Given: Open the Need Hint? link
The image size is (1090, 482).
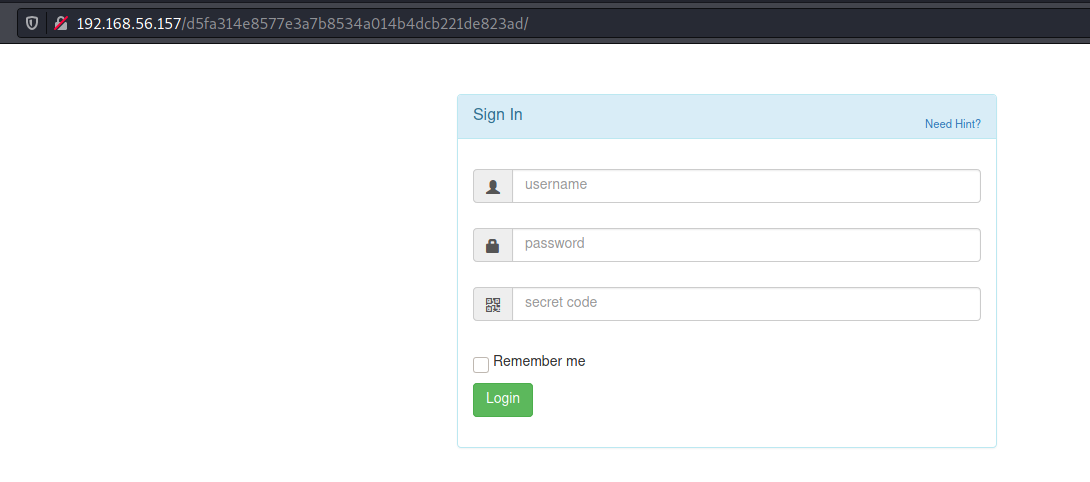Looking at the screenshot, I should [x=952, y=124].
